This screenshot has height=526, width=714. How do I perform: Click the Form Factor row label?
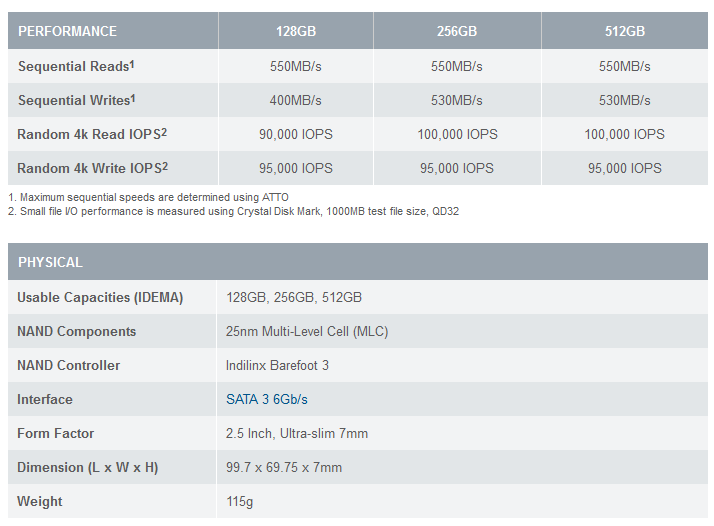point(56,433)
